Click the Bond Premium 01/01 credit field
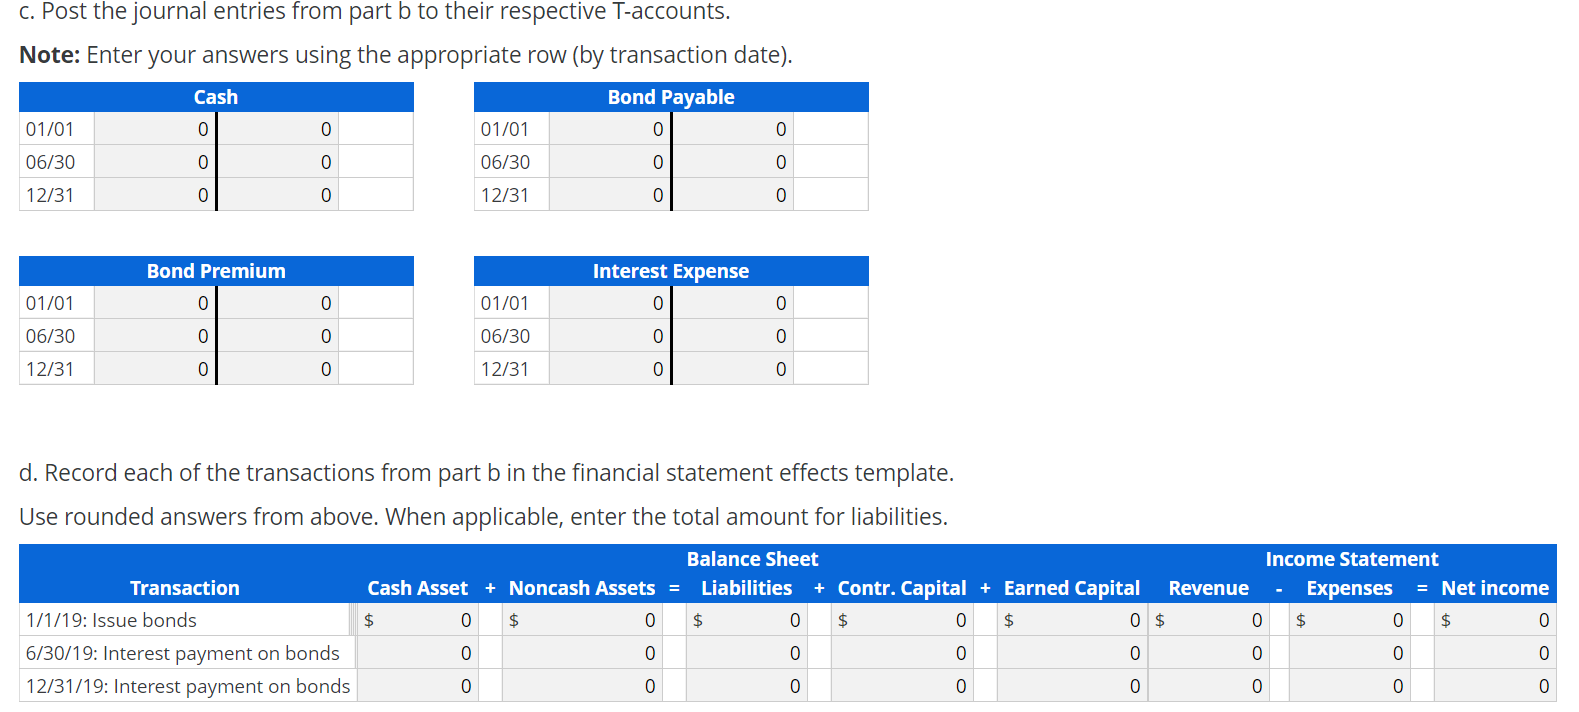Screen dimensions: 1579x712 [x=277, y=302]
